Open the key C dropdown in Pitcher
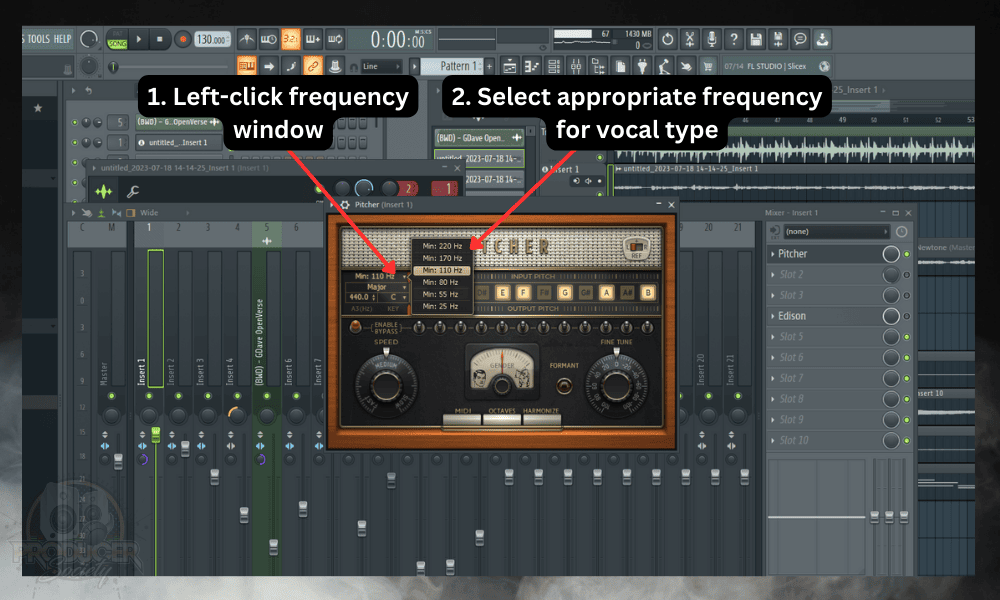The height and width of the screenshot is (600, 1000). (394, 297)
